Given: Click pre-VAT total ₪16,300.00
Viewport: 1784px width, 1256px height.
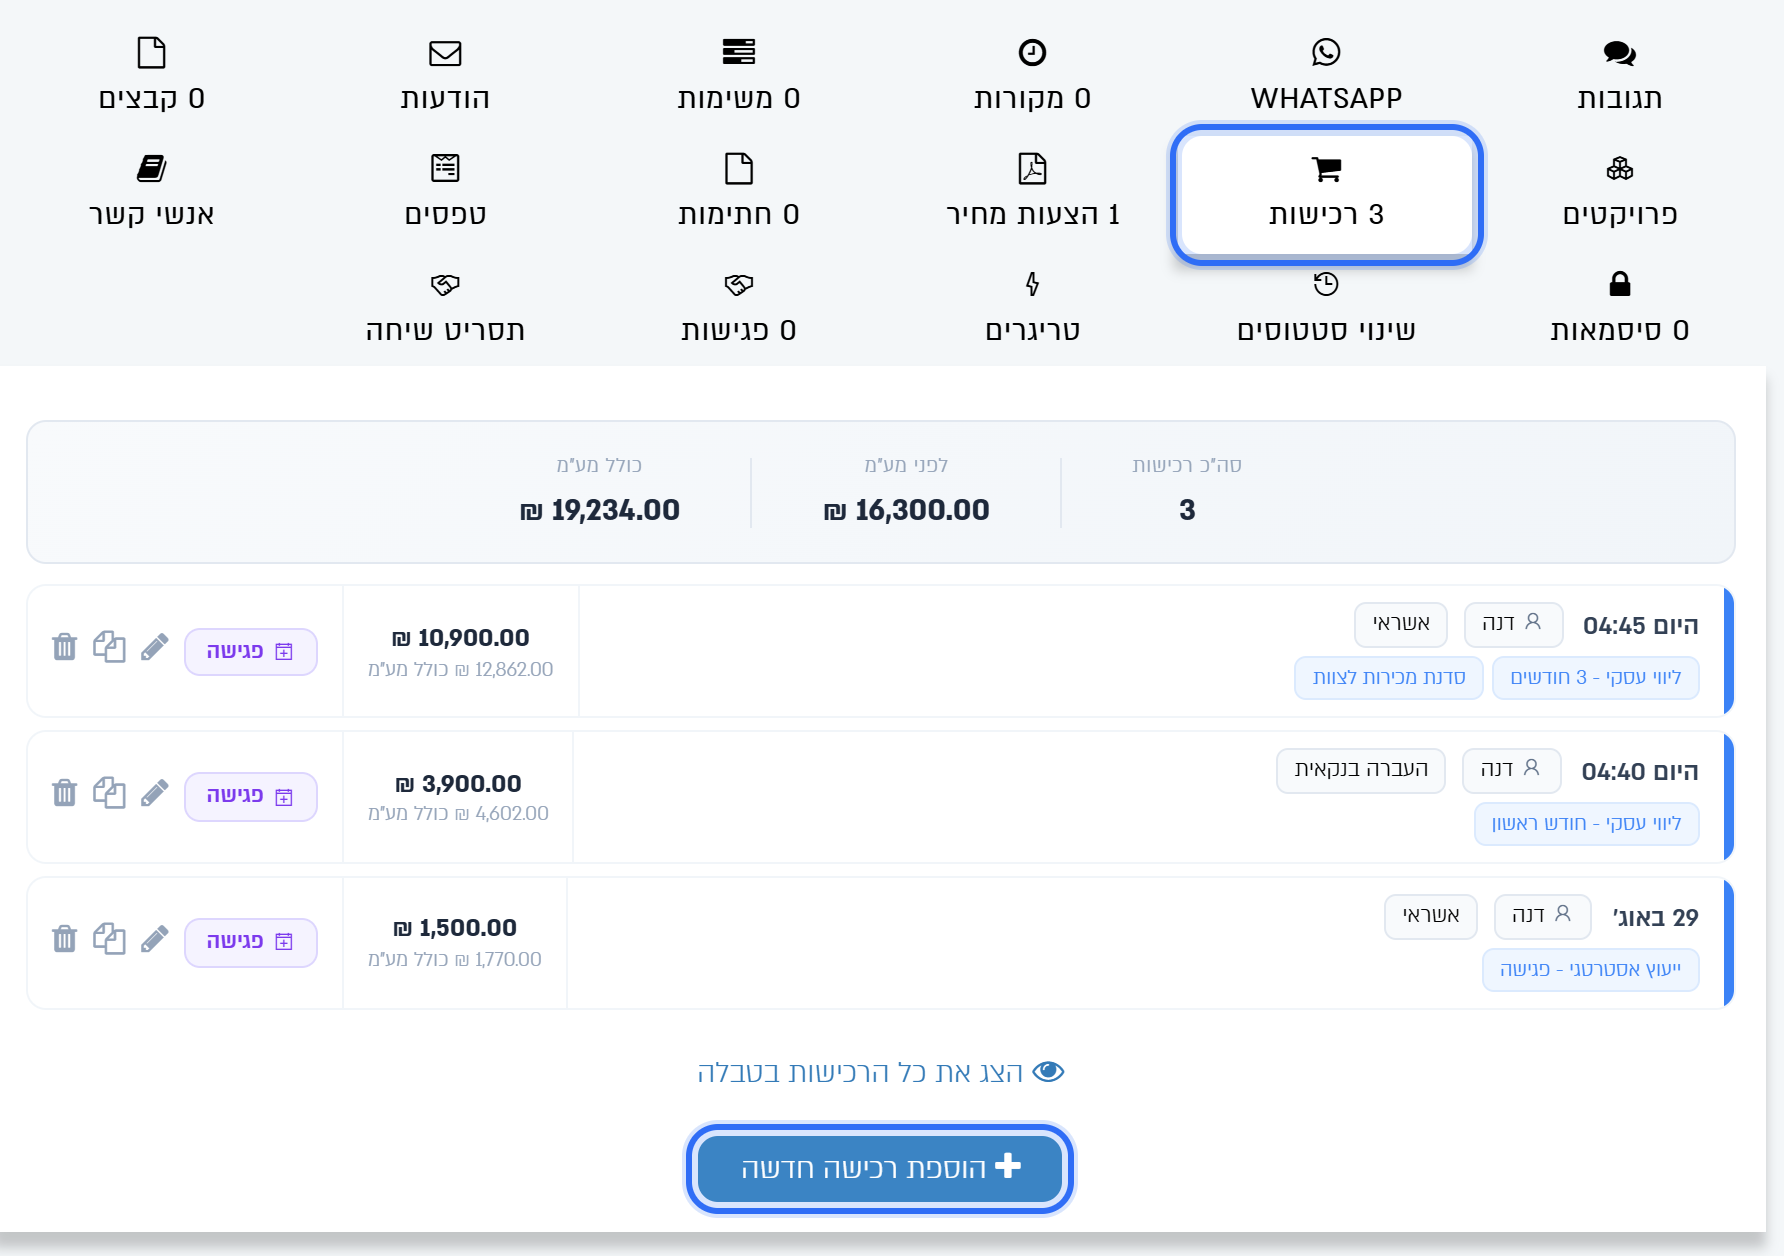Looking at the screenshot, I should click(907, 510).
